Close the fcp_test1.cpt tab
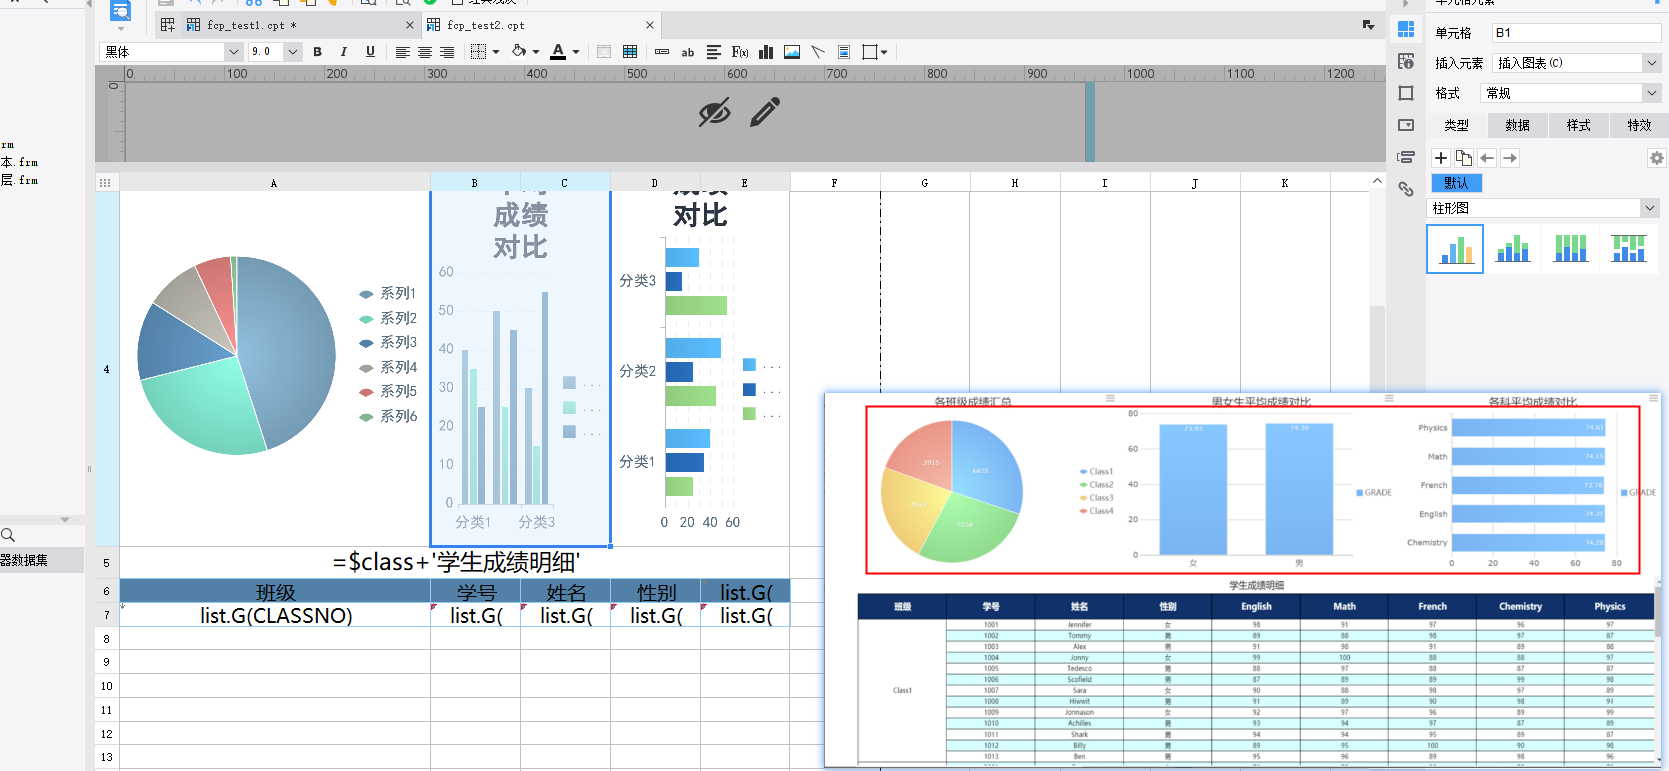Screen dimensions: 1669x771 coord(410,25)
